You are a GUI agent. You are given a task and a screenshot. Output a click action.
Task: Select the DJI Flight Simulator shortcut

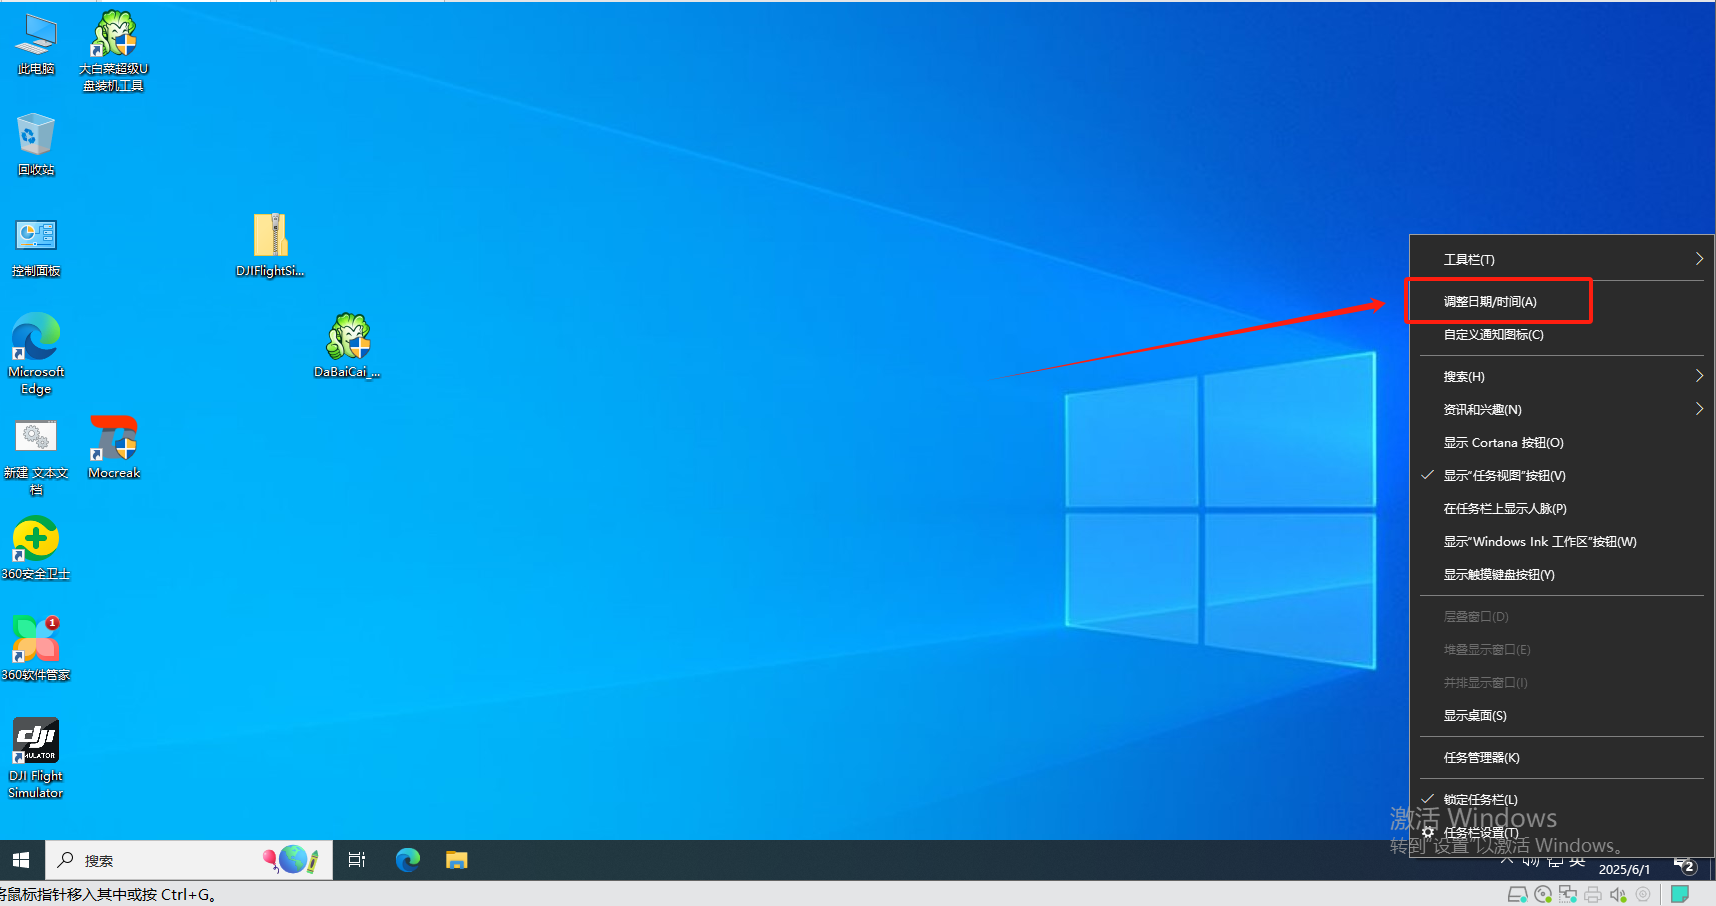tap(36, 758)
